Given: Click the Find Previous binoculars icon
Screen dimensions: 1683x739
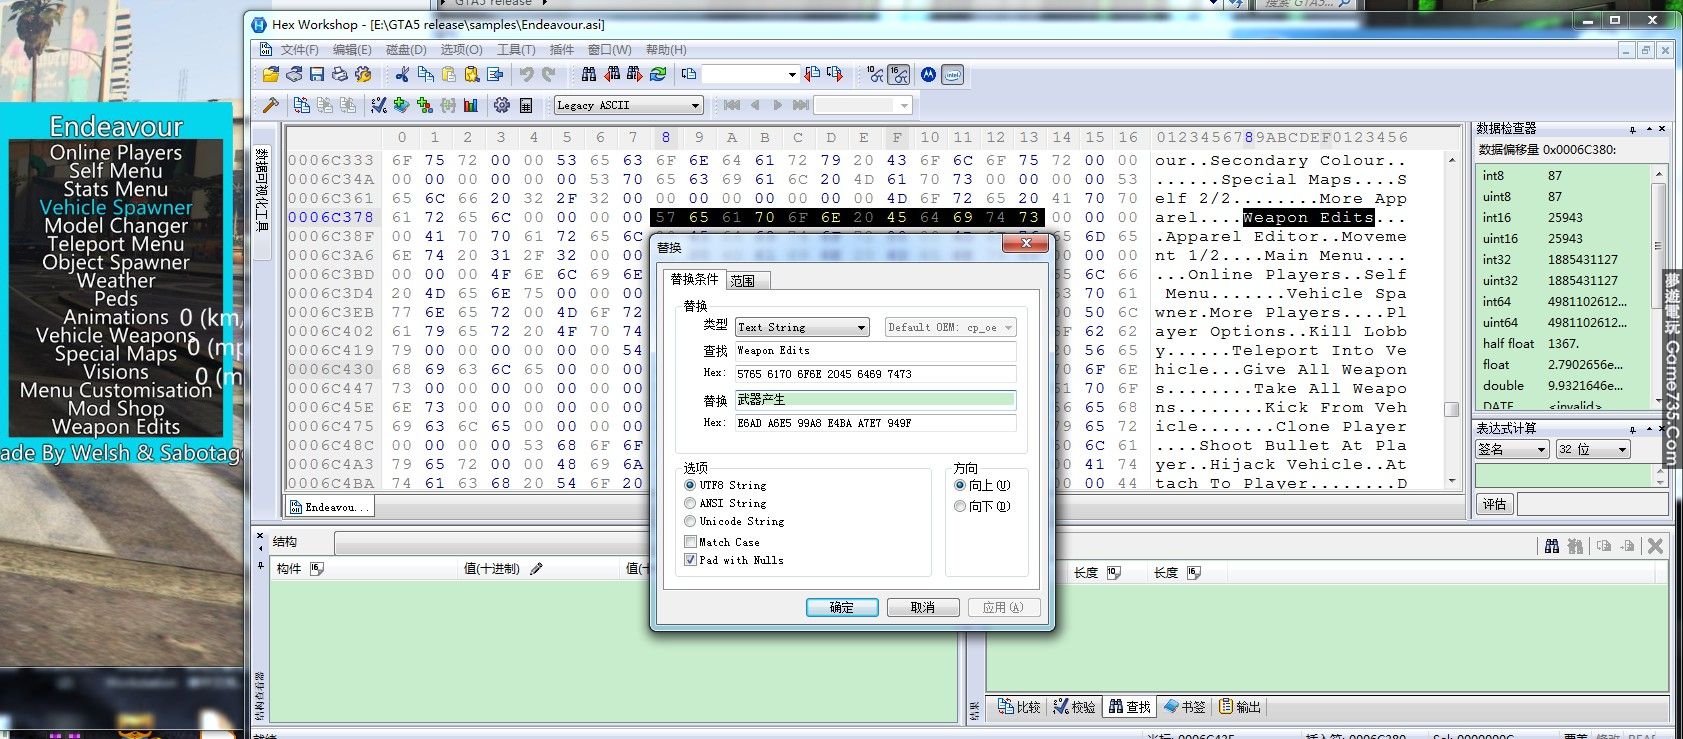Looking at the screenshot, I should pos(612,75).
